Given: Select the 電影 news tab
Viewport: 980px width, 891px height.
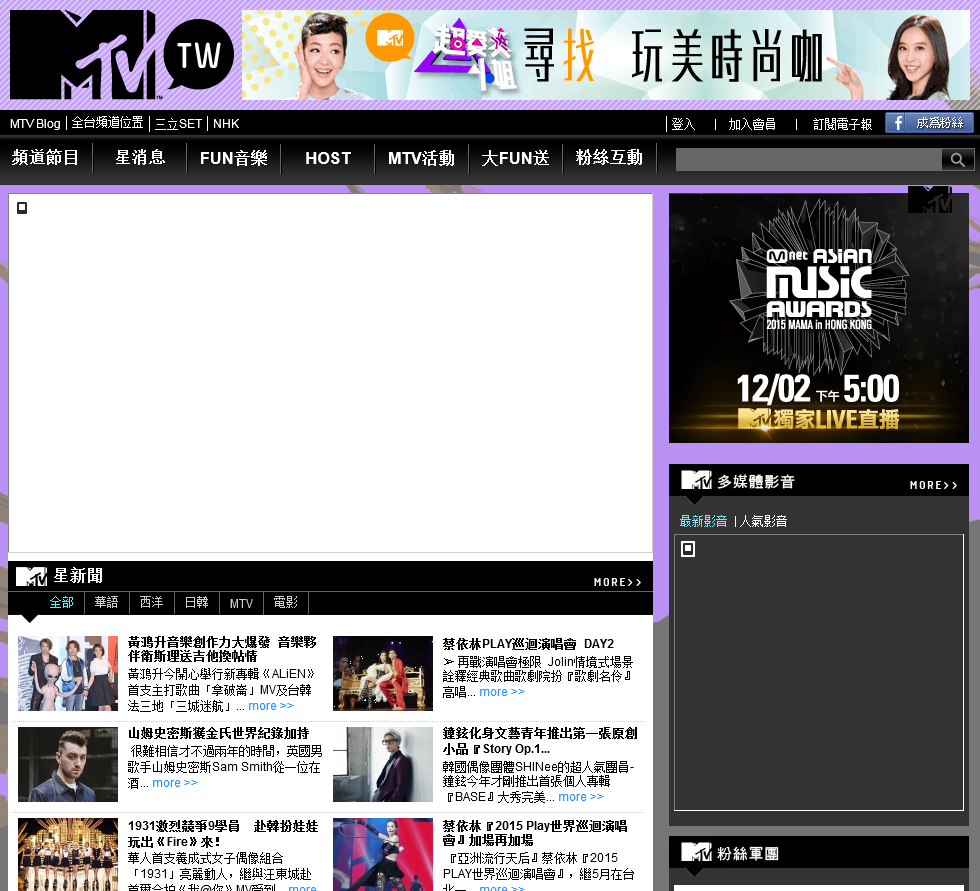Looking at the screenshot, I should point(286,602).
